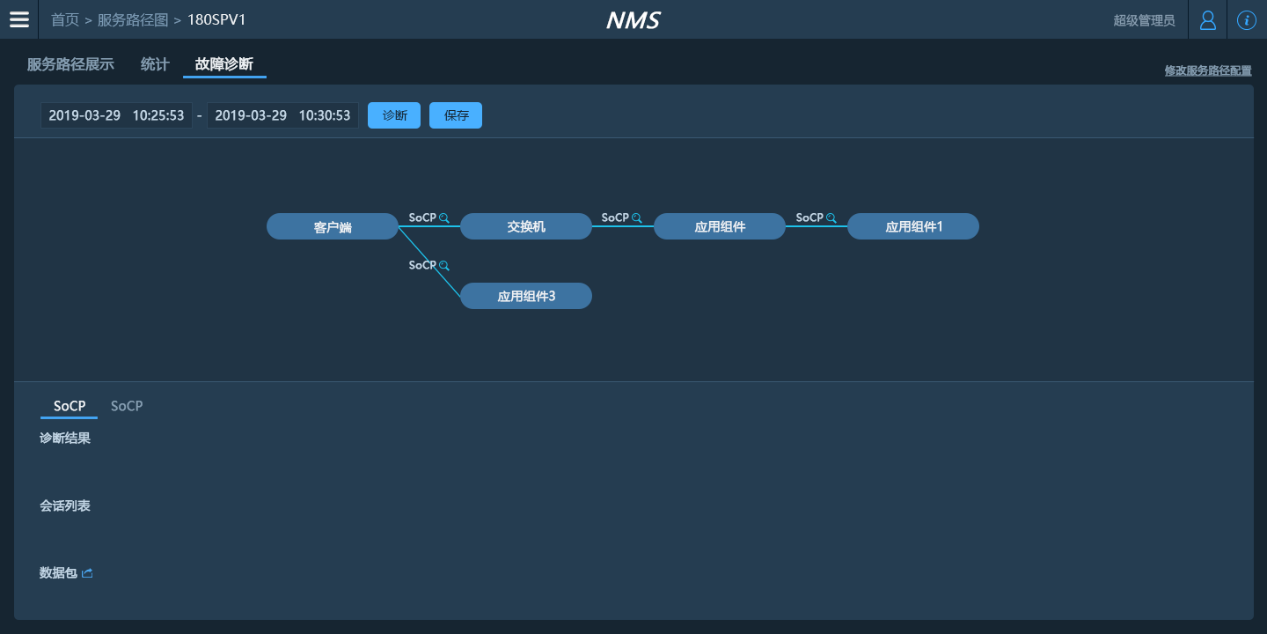Switch to the 统计 tab

[x=155, y=65]
